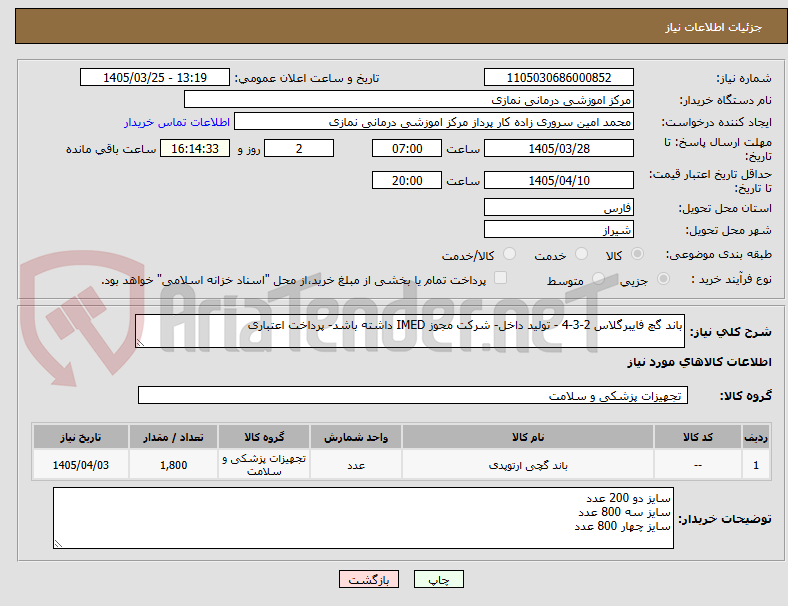Click the need number field 1105030686000852

(559, 77)
